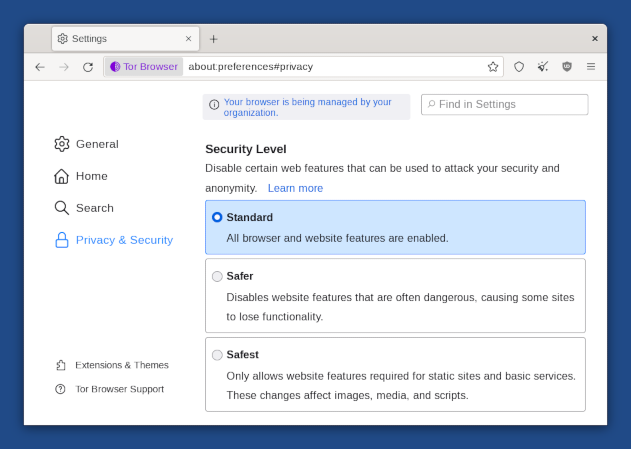Open Extensions & Themes
Viewport: 631px width, 449px height.
pyautogui.click(x=112, y=365)
